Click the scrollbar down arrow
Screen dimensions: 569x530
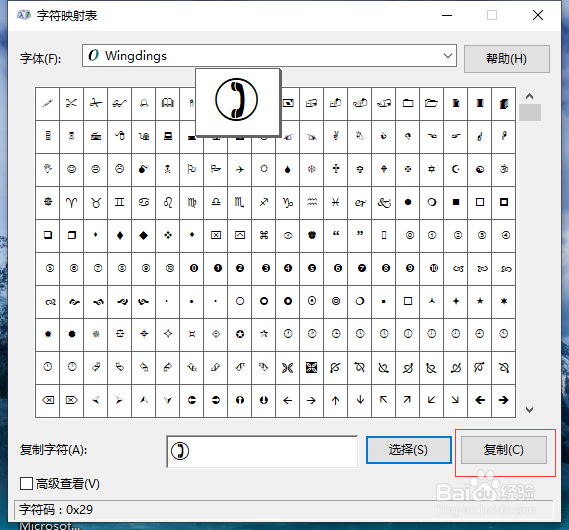(x=529, y=410)
